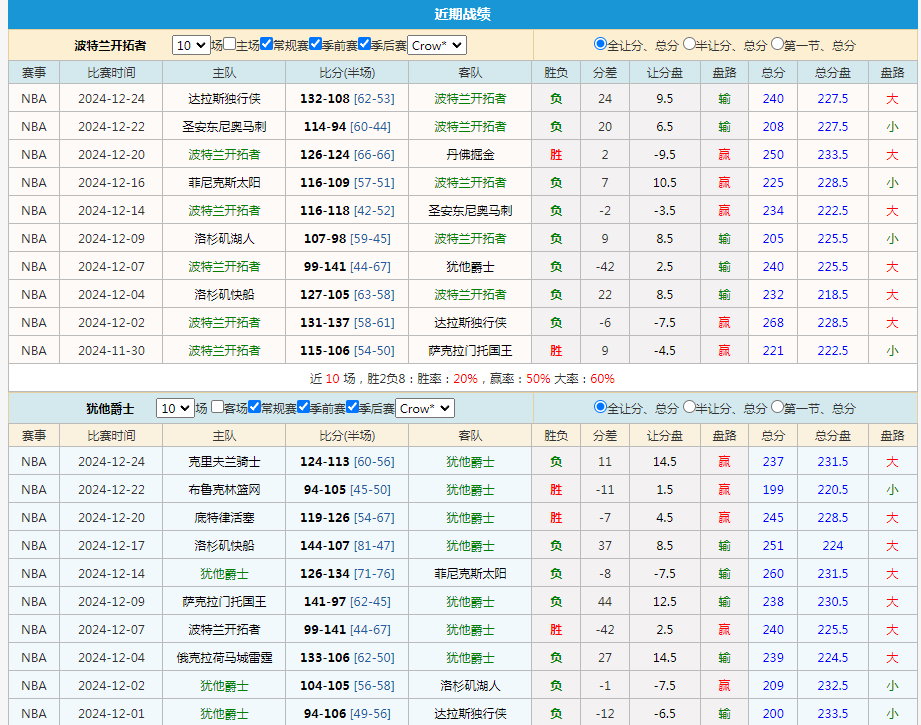Select the 全上分、总分 option for 犹他爵士
This screenshot has width=921, height=725.
click(598, 409)
